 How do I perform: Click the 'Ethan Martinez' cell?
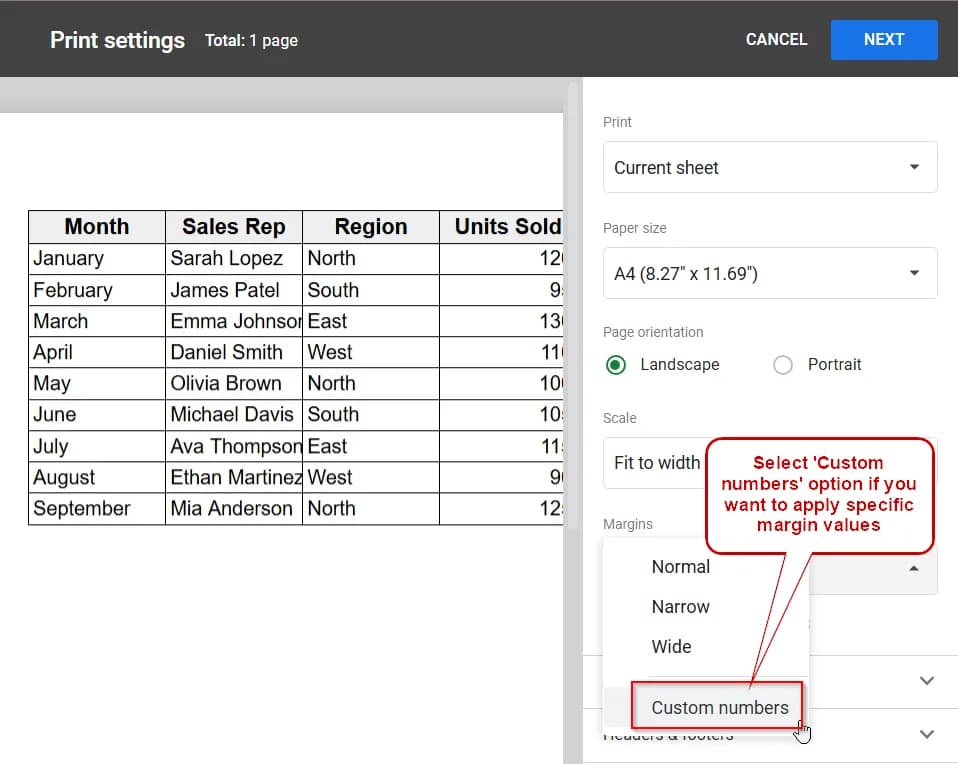pos(233,478)
